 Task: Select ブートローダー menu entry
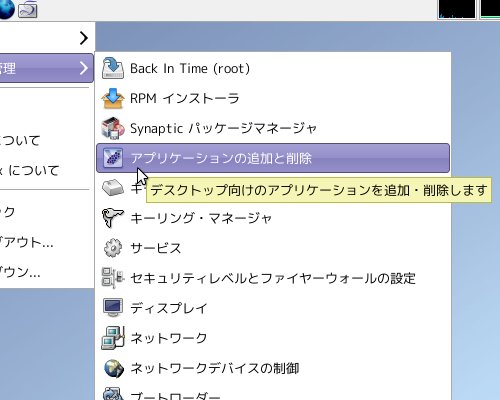pos(273,393)
